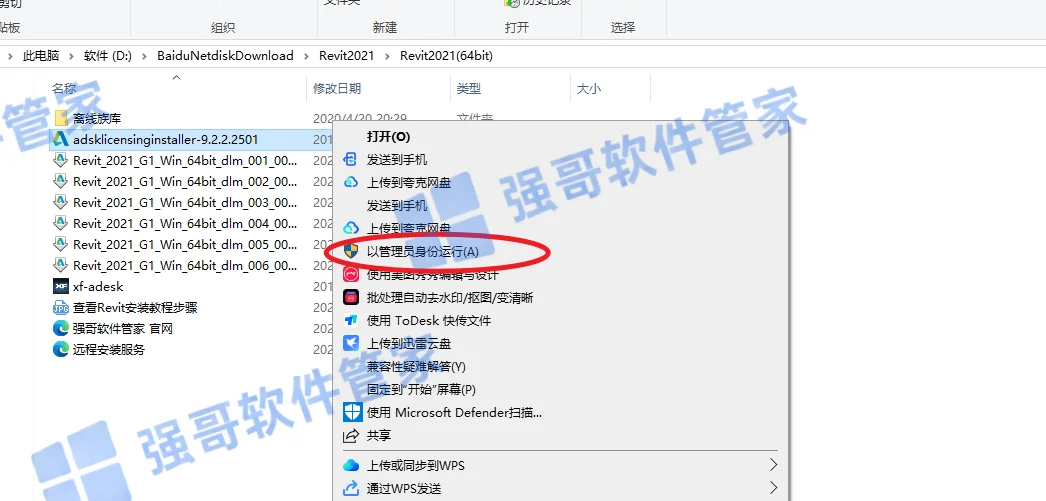
Task: Select the adsklicensinginstaller-9.2.2.2501 Autodesk icon
Action: (61, 139)
